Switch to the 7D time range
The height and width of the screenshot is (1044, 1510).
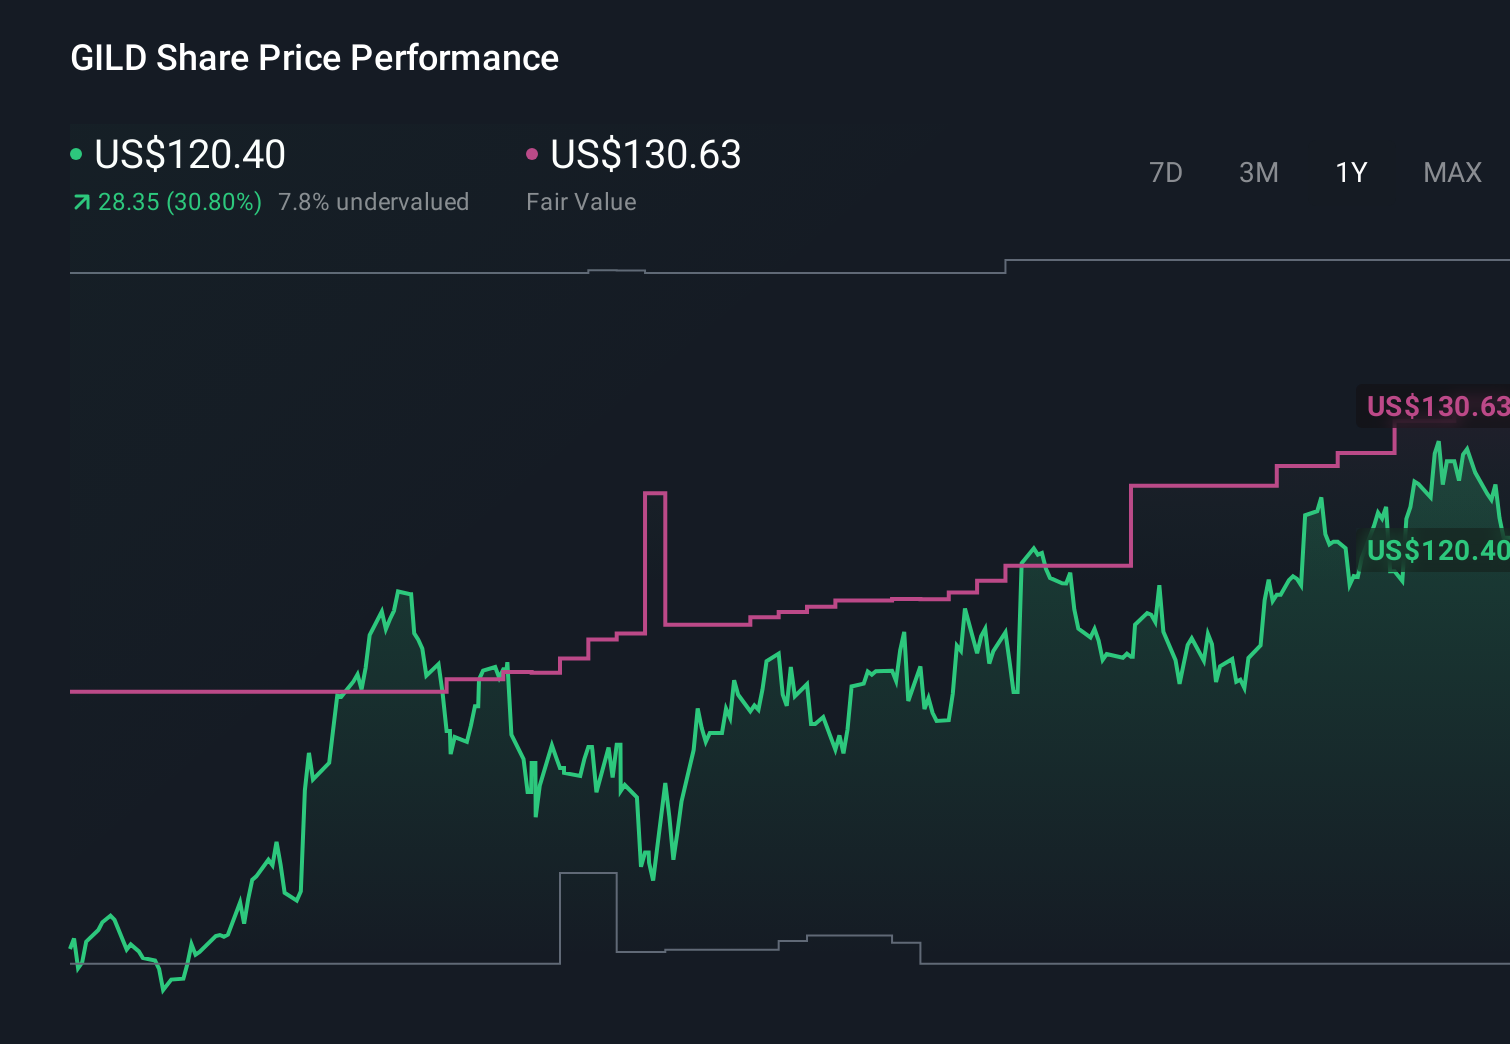pos(1167,172)
